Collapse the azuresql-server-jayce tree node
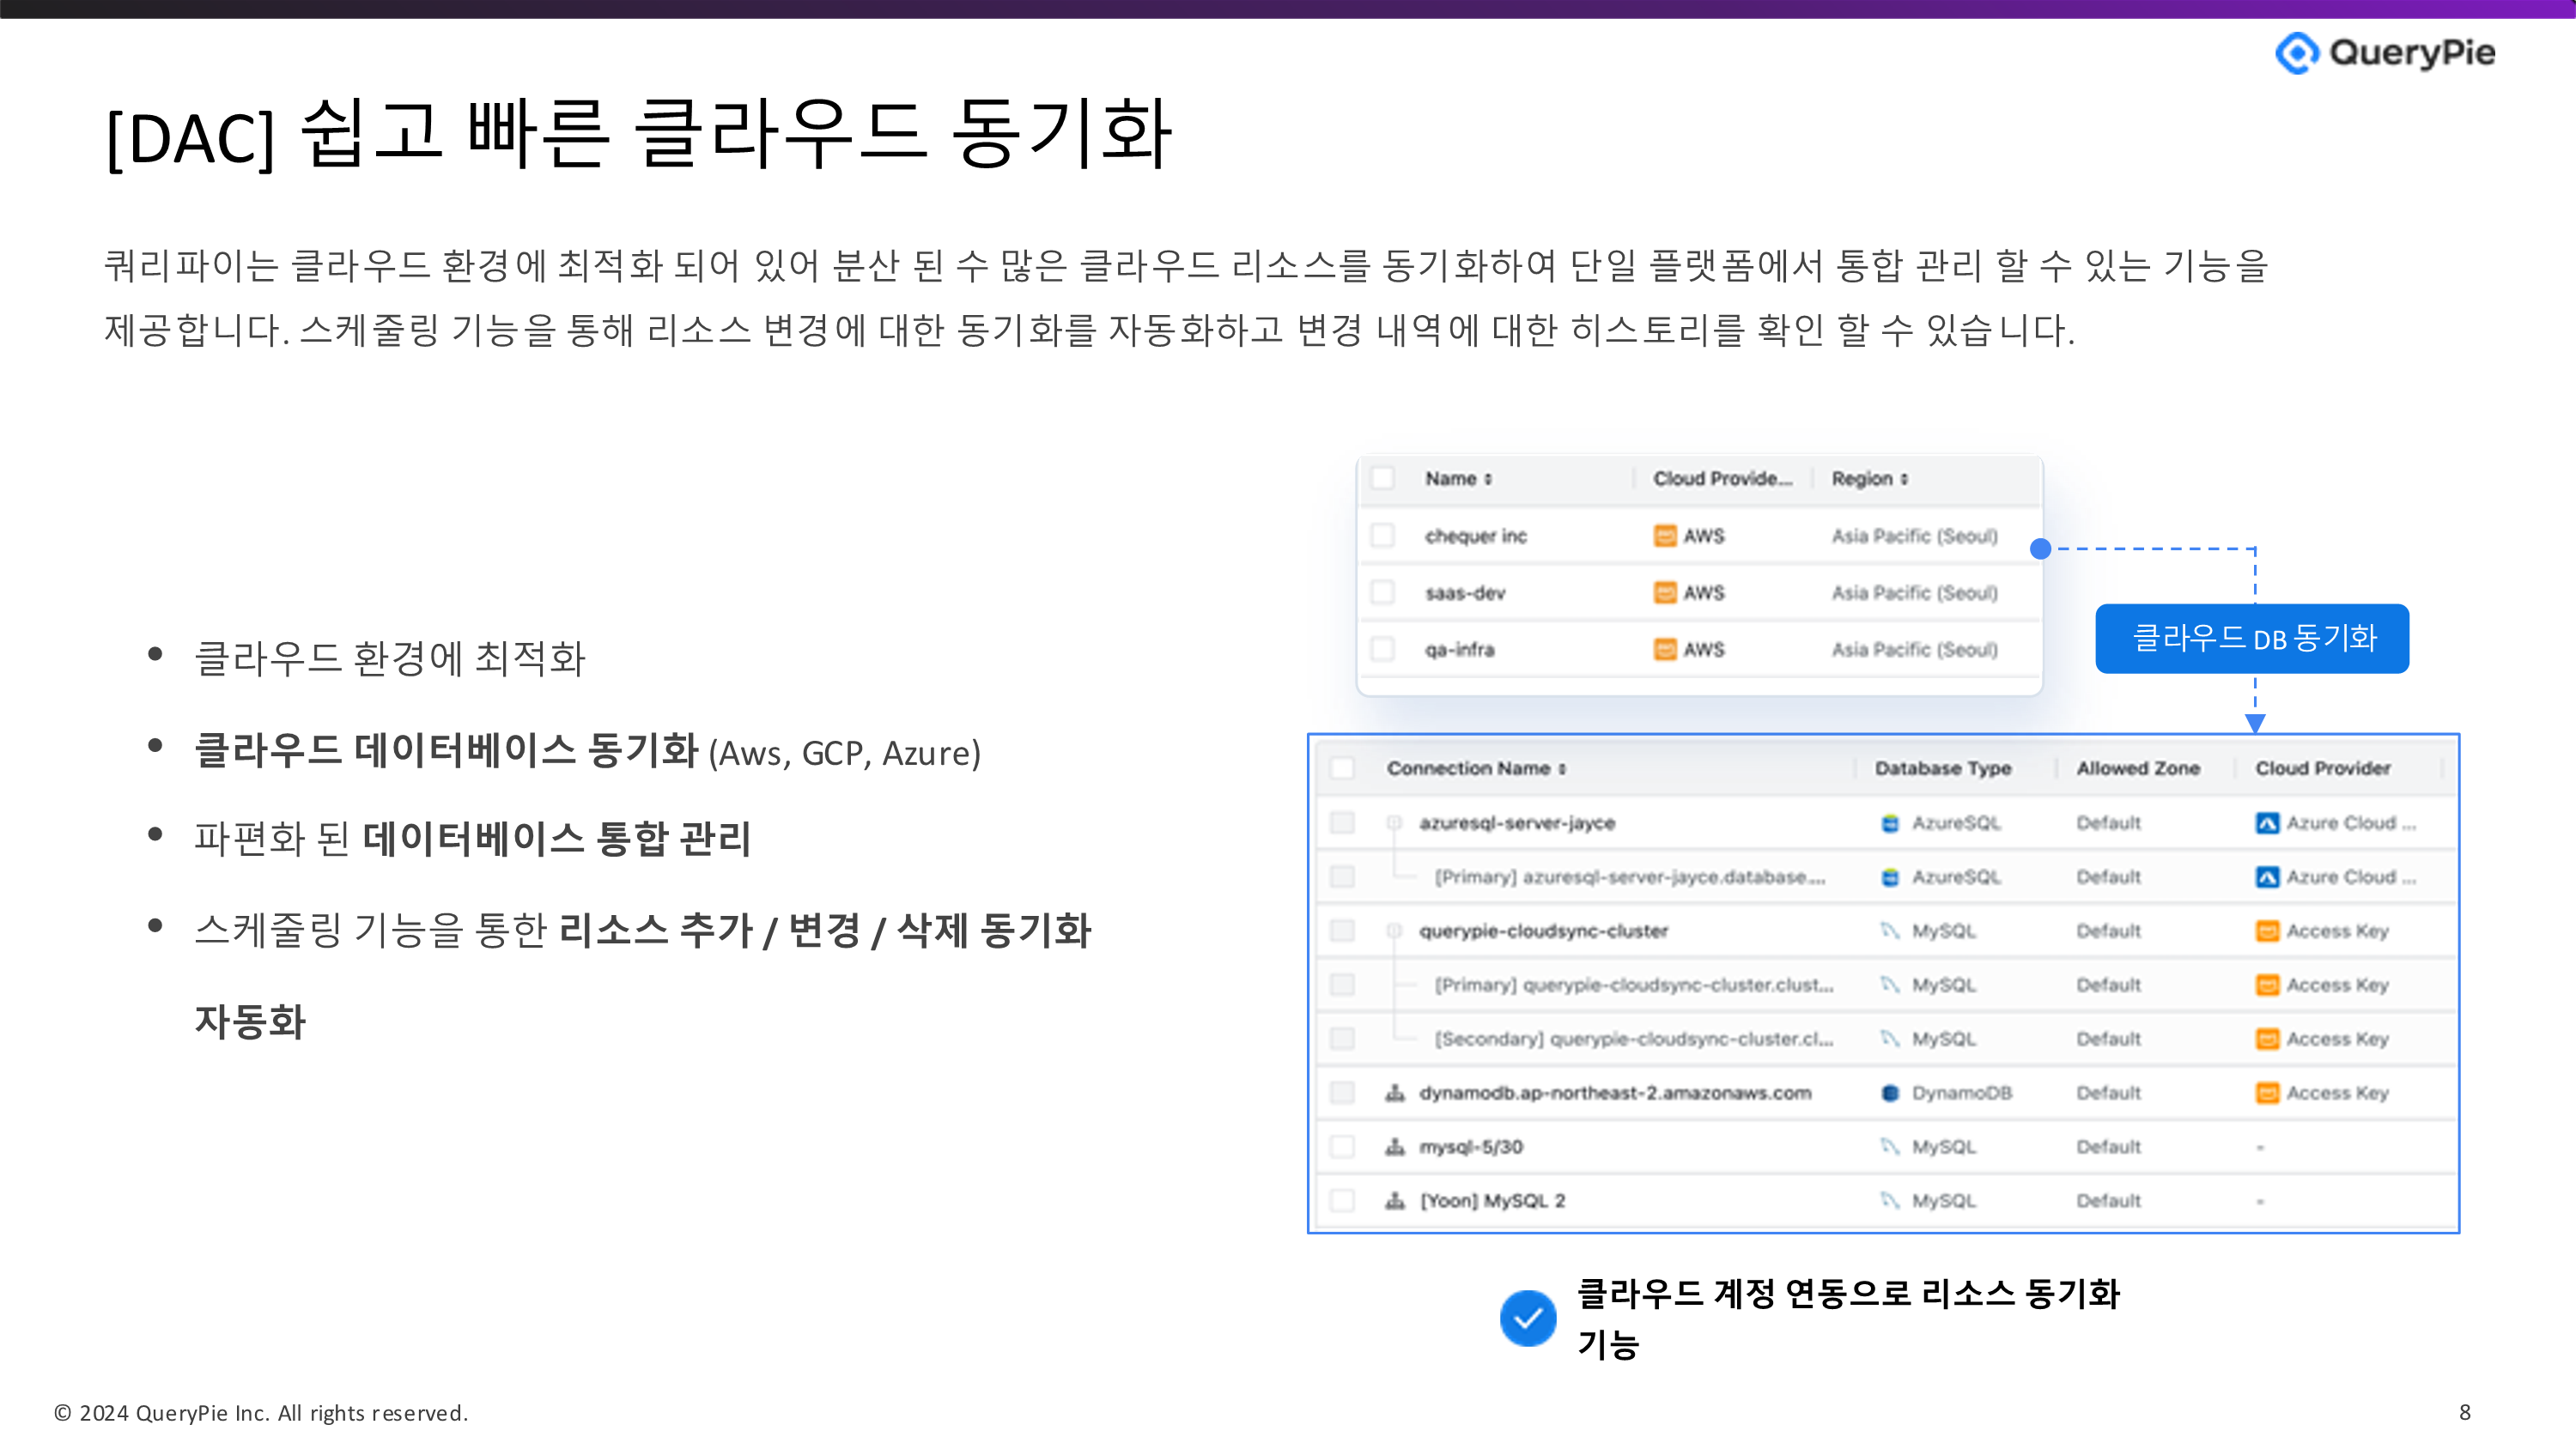 tap(1393, 823)
